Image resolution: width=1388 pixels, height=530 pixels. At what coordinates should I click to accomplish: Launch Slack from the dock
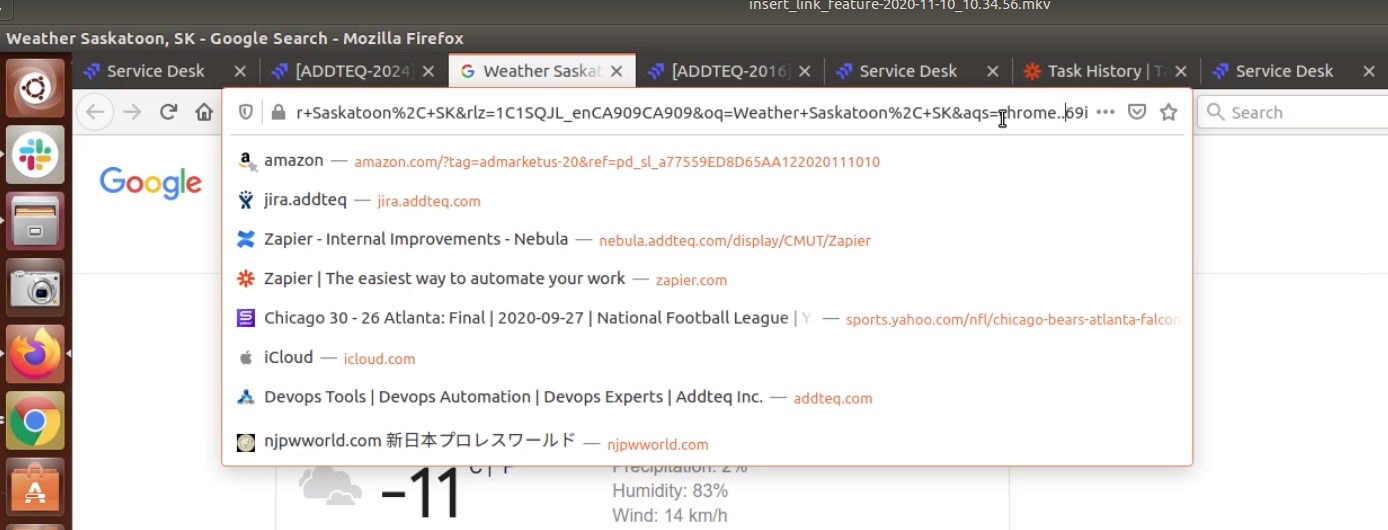point(35,155)
